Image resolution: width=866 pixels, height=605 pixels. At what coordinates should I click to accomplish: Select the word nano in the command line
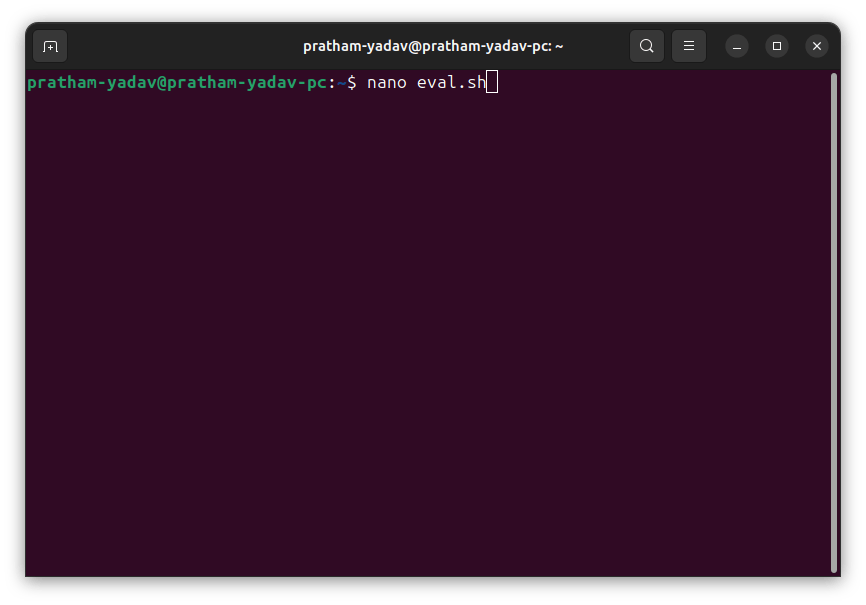(x=385, y=82)
